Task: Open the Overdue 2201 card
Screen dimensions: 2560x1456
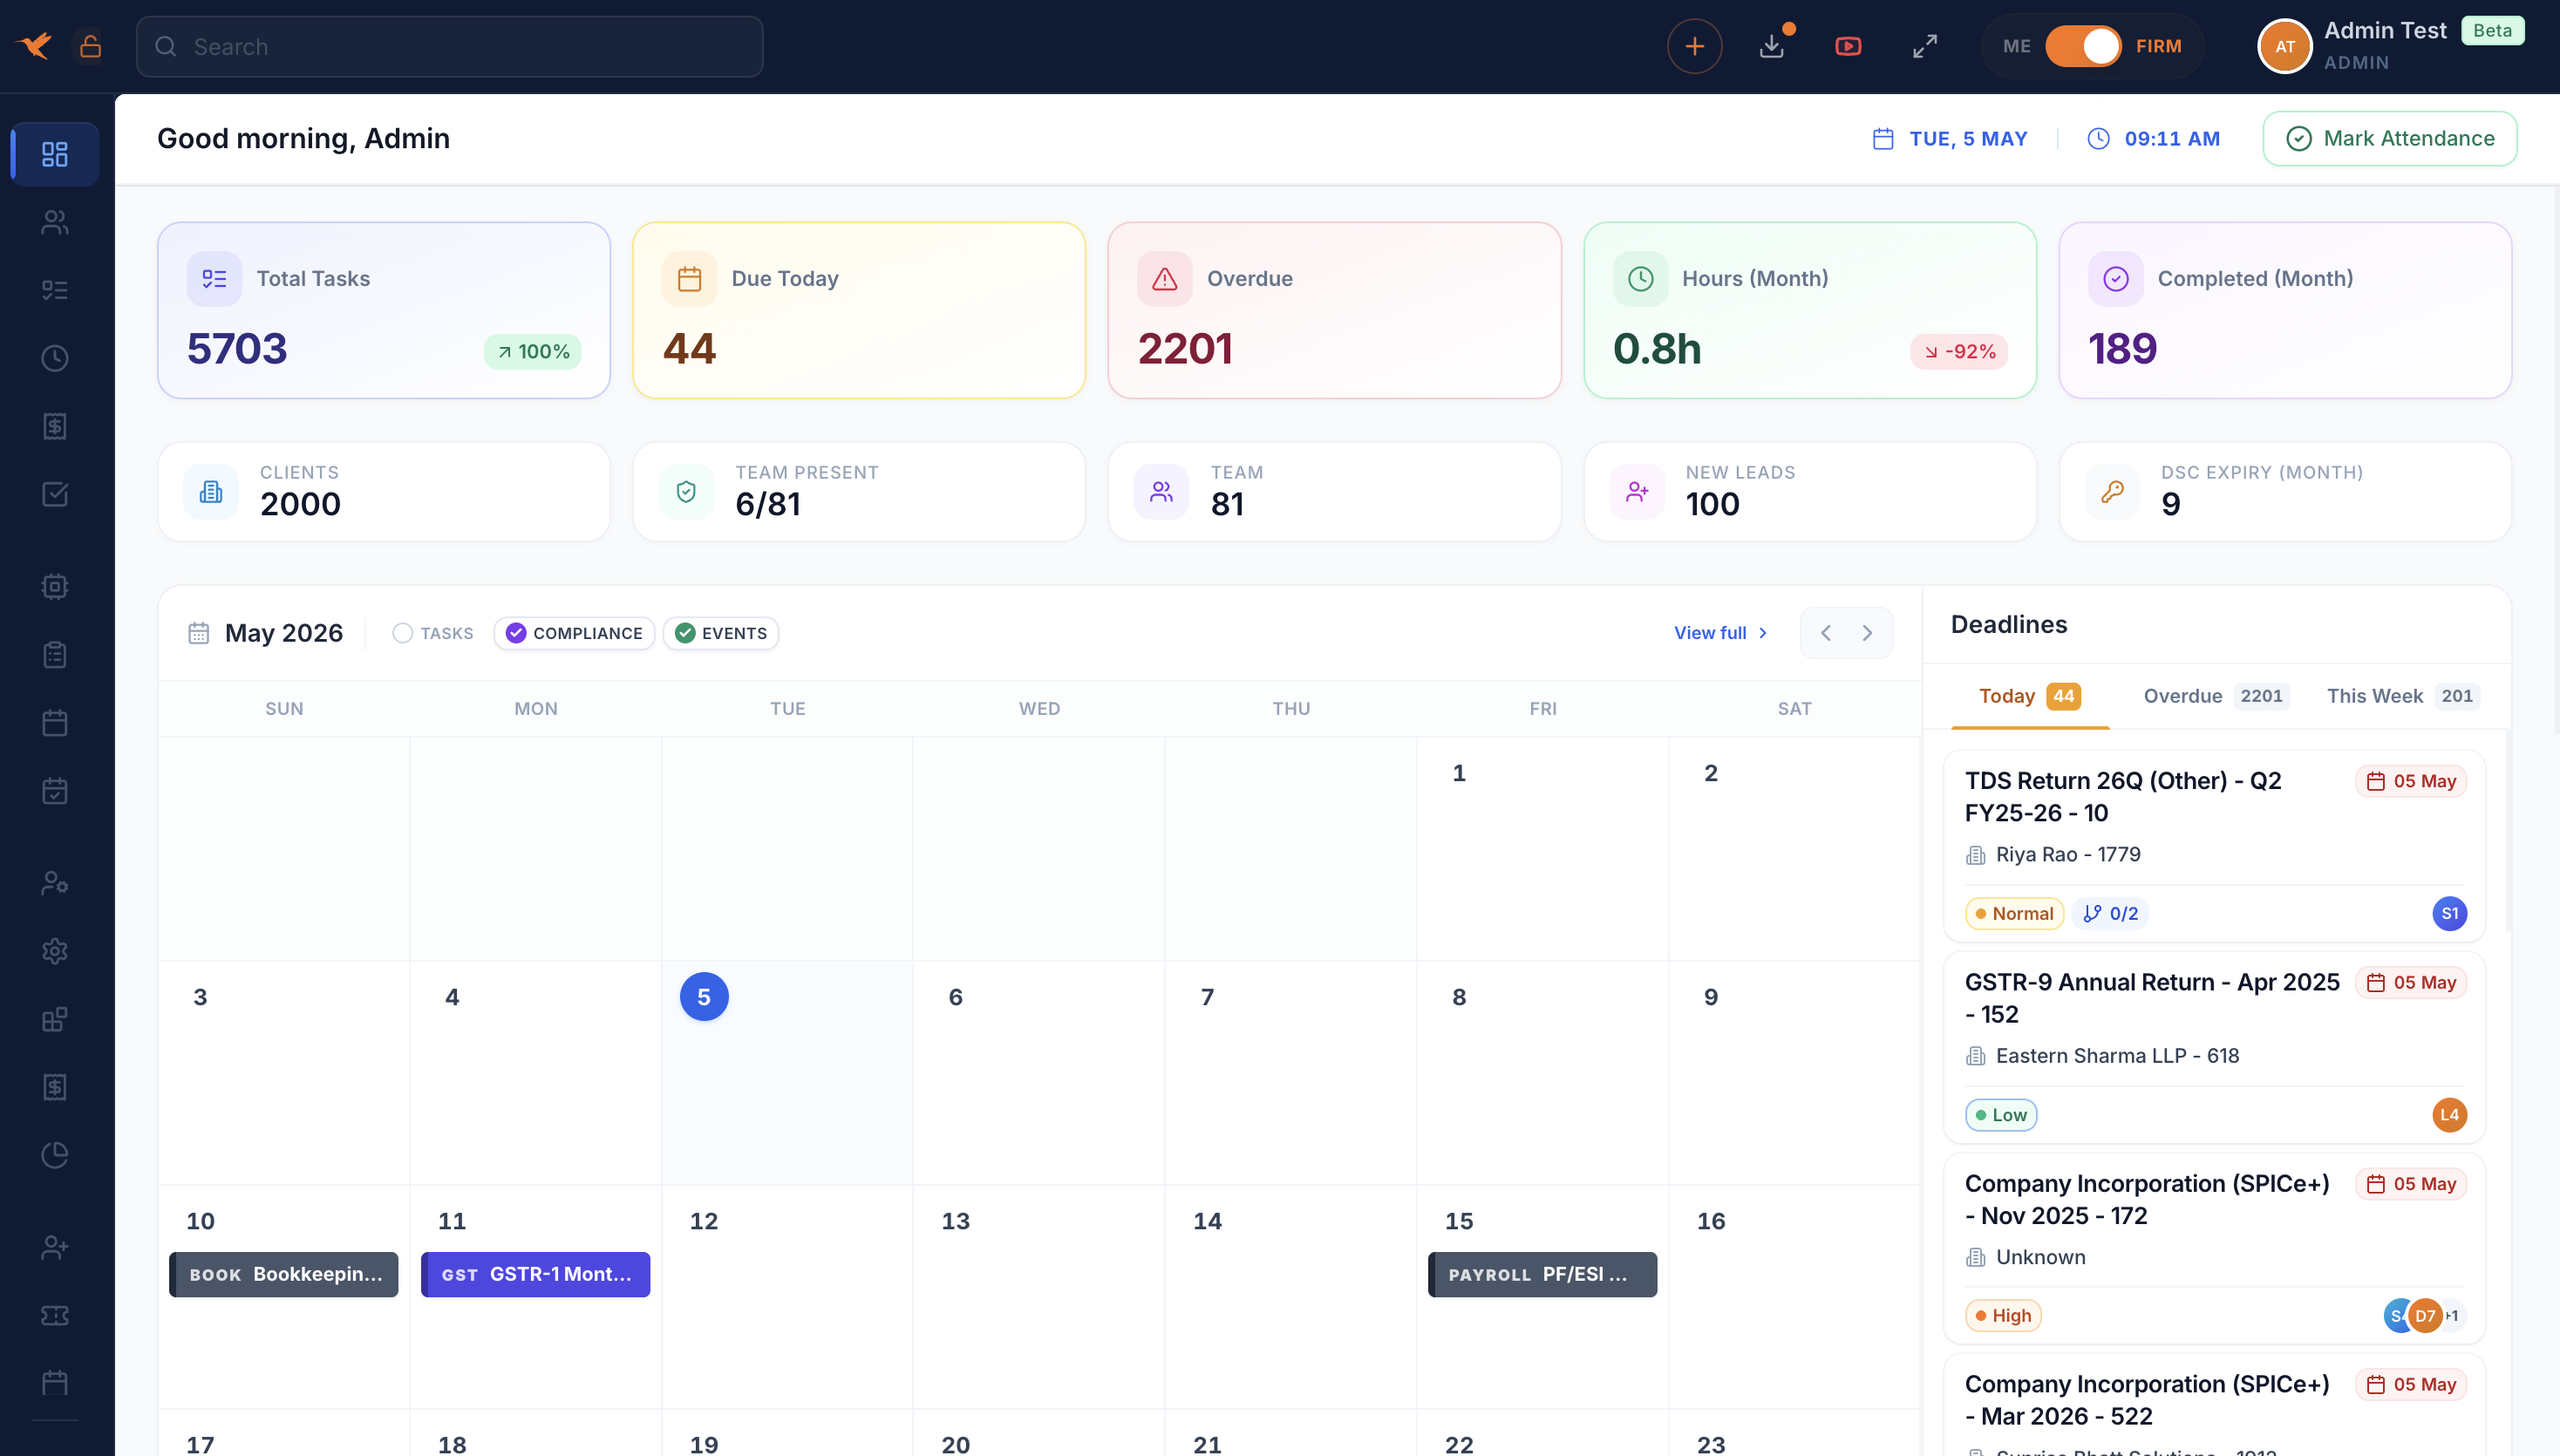Action: (x=1334, y=310)
